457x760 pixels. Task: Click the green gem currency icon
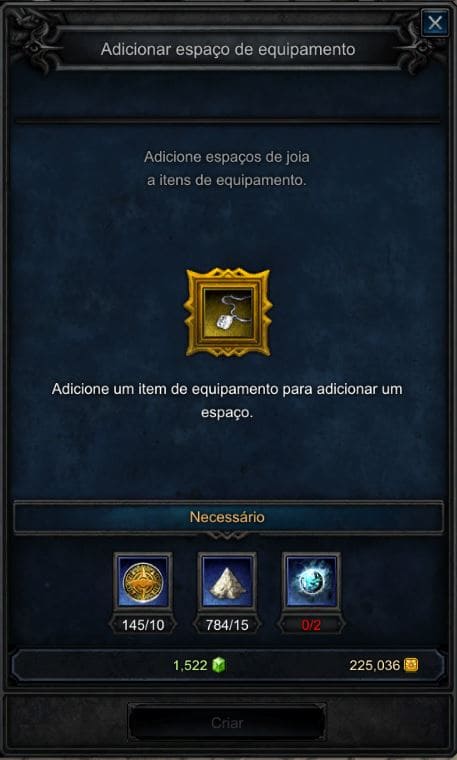point(219,665)
